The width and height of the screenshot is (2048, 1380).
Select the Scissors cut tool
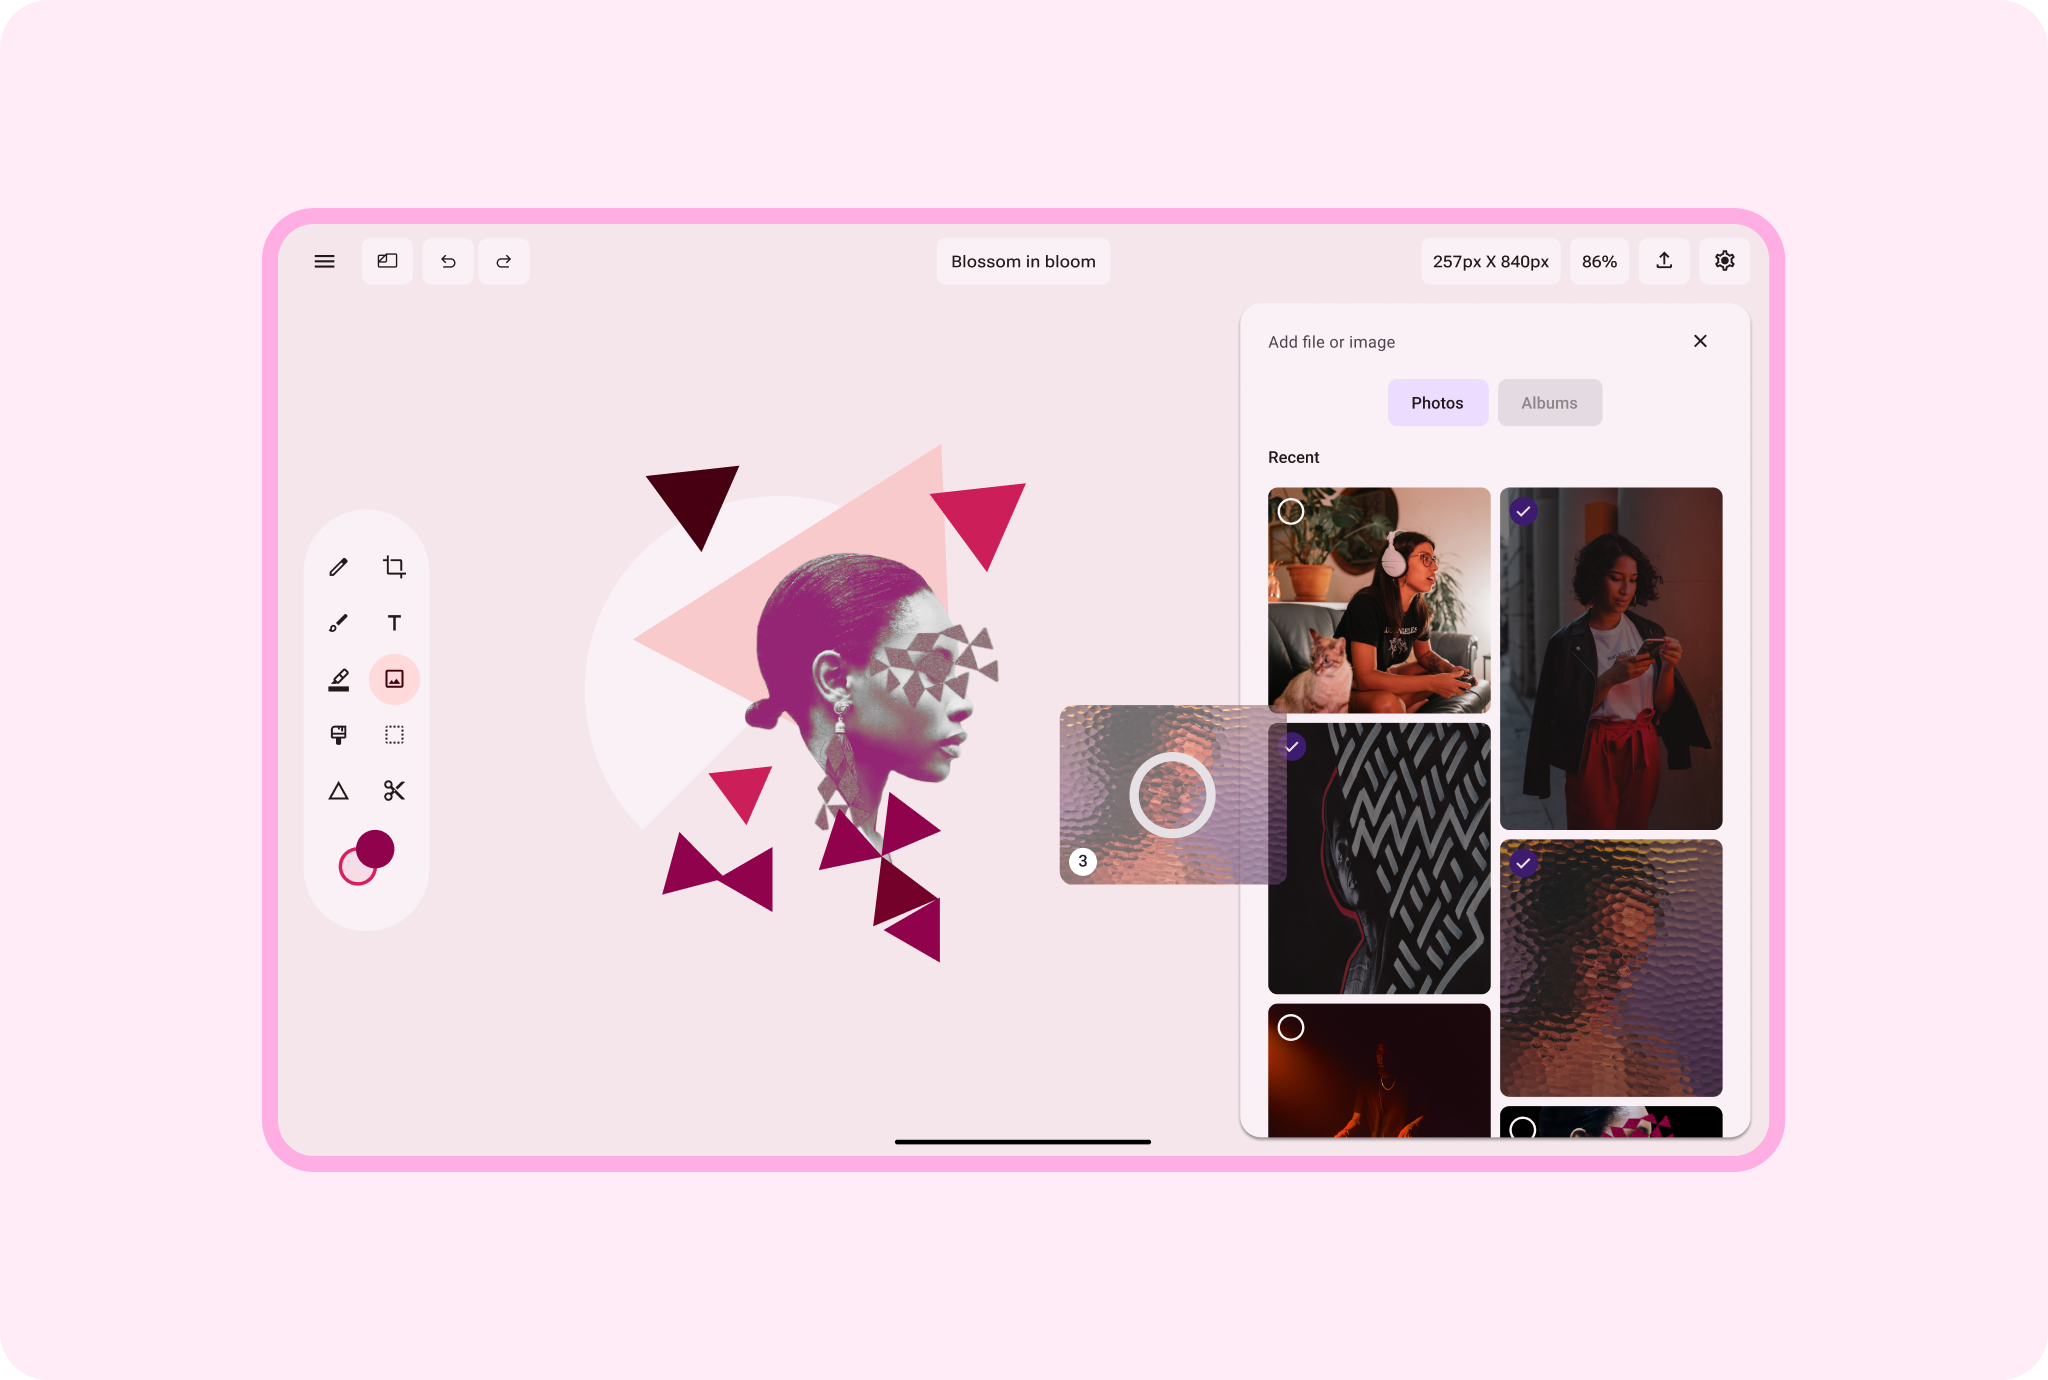coord(394,791)
